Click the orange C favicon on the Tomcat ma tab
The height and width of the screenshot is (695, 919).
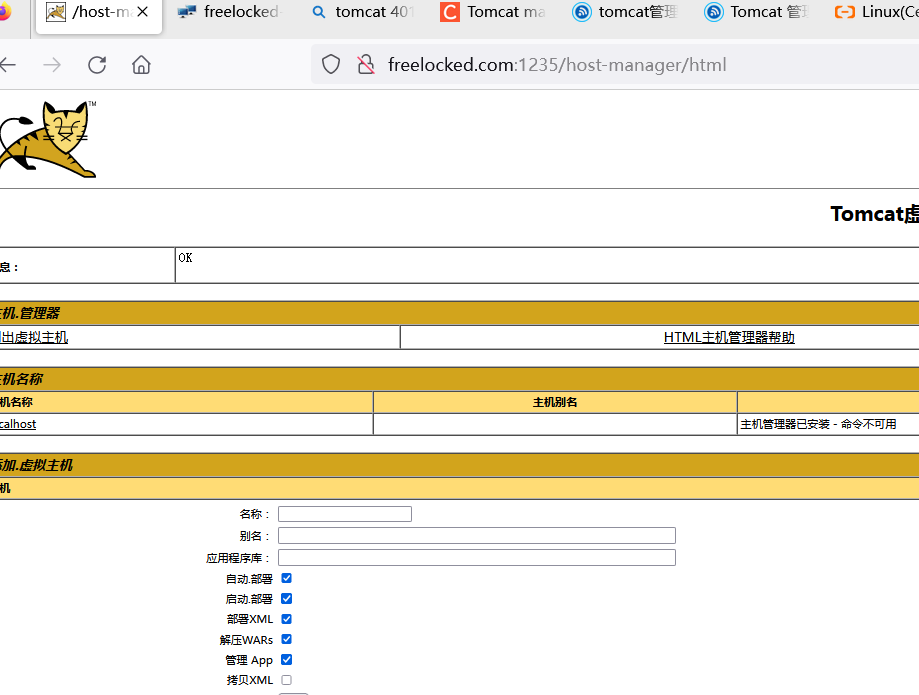click(x=450, y=12)
